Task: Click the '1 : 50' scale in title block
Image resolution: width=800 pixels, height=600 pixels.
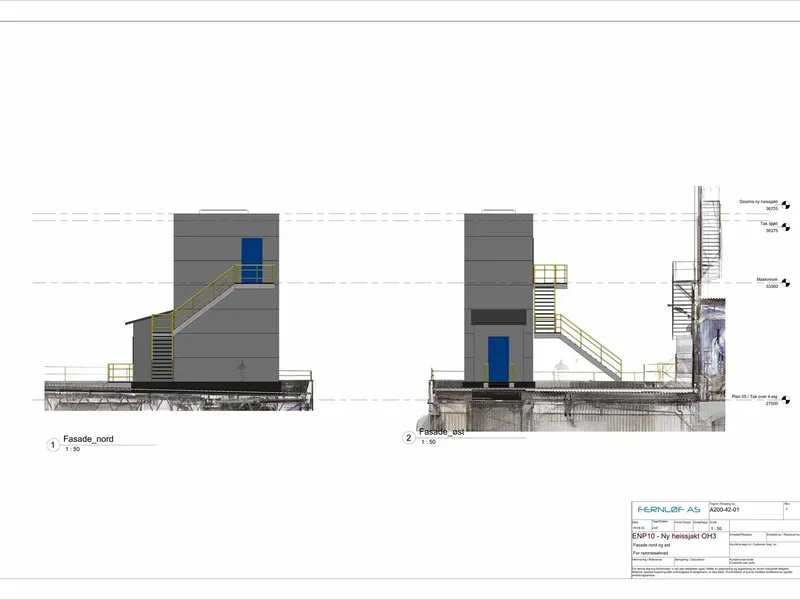Action: 716,529
